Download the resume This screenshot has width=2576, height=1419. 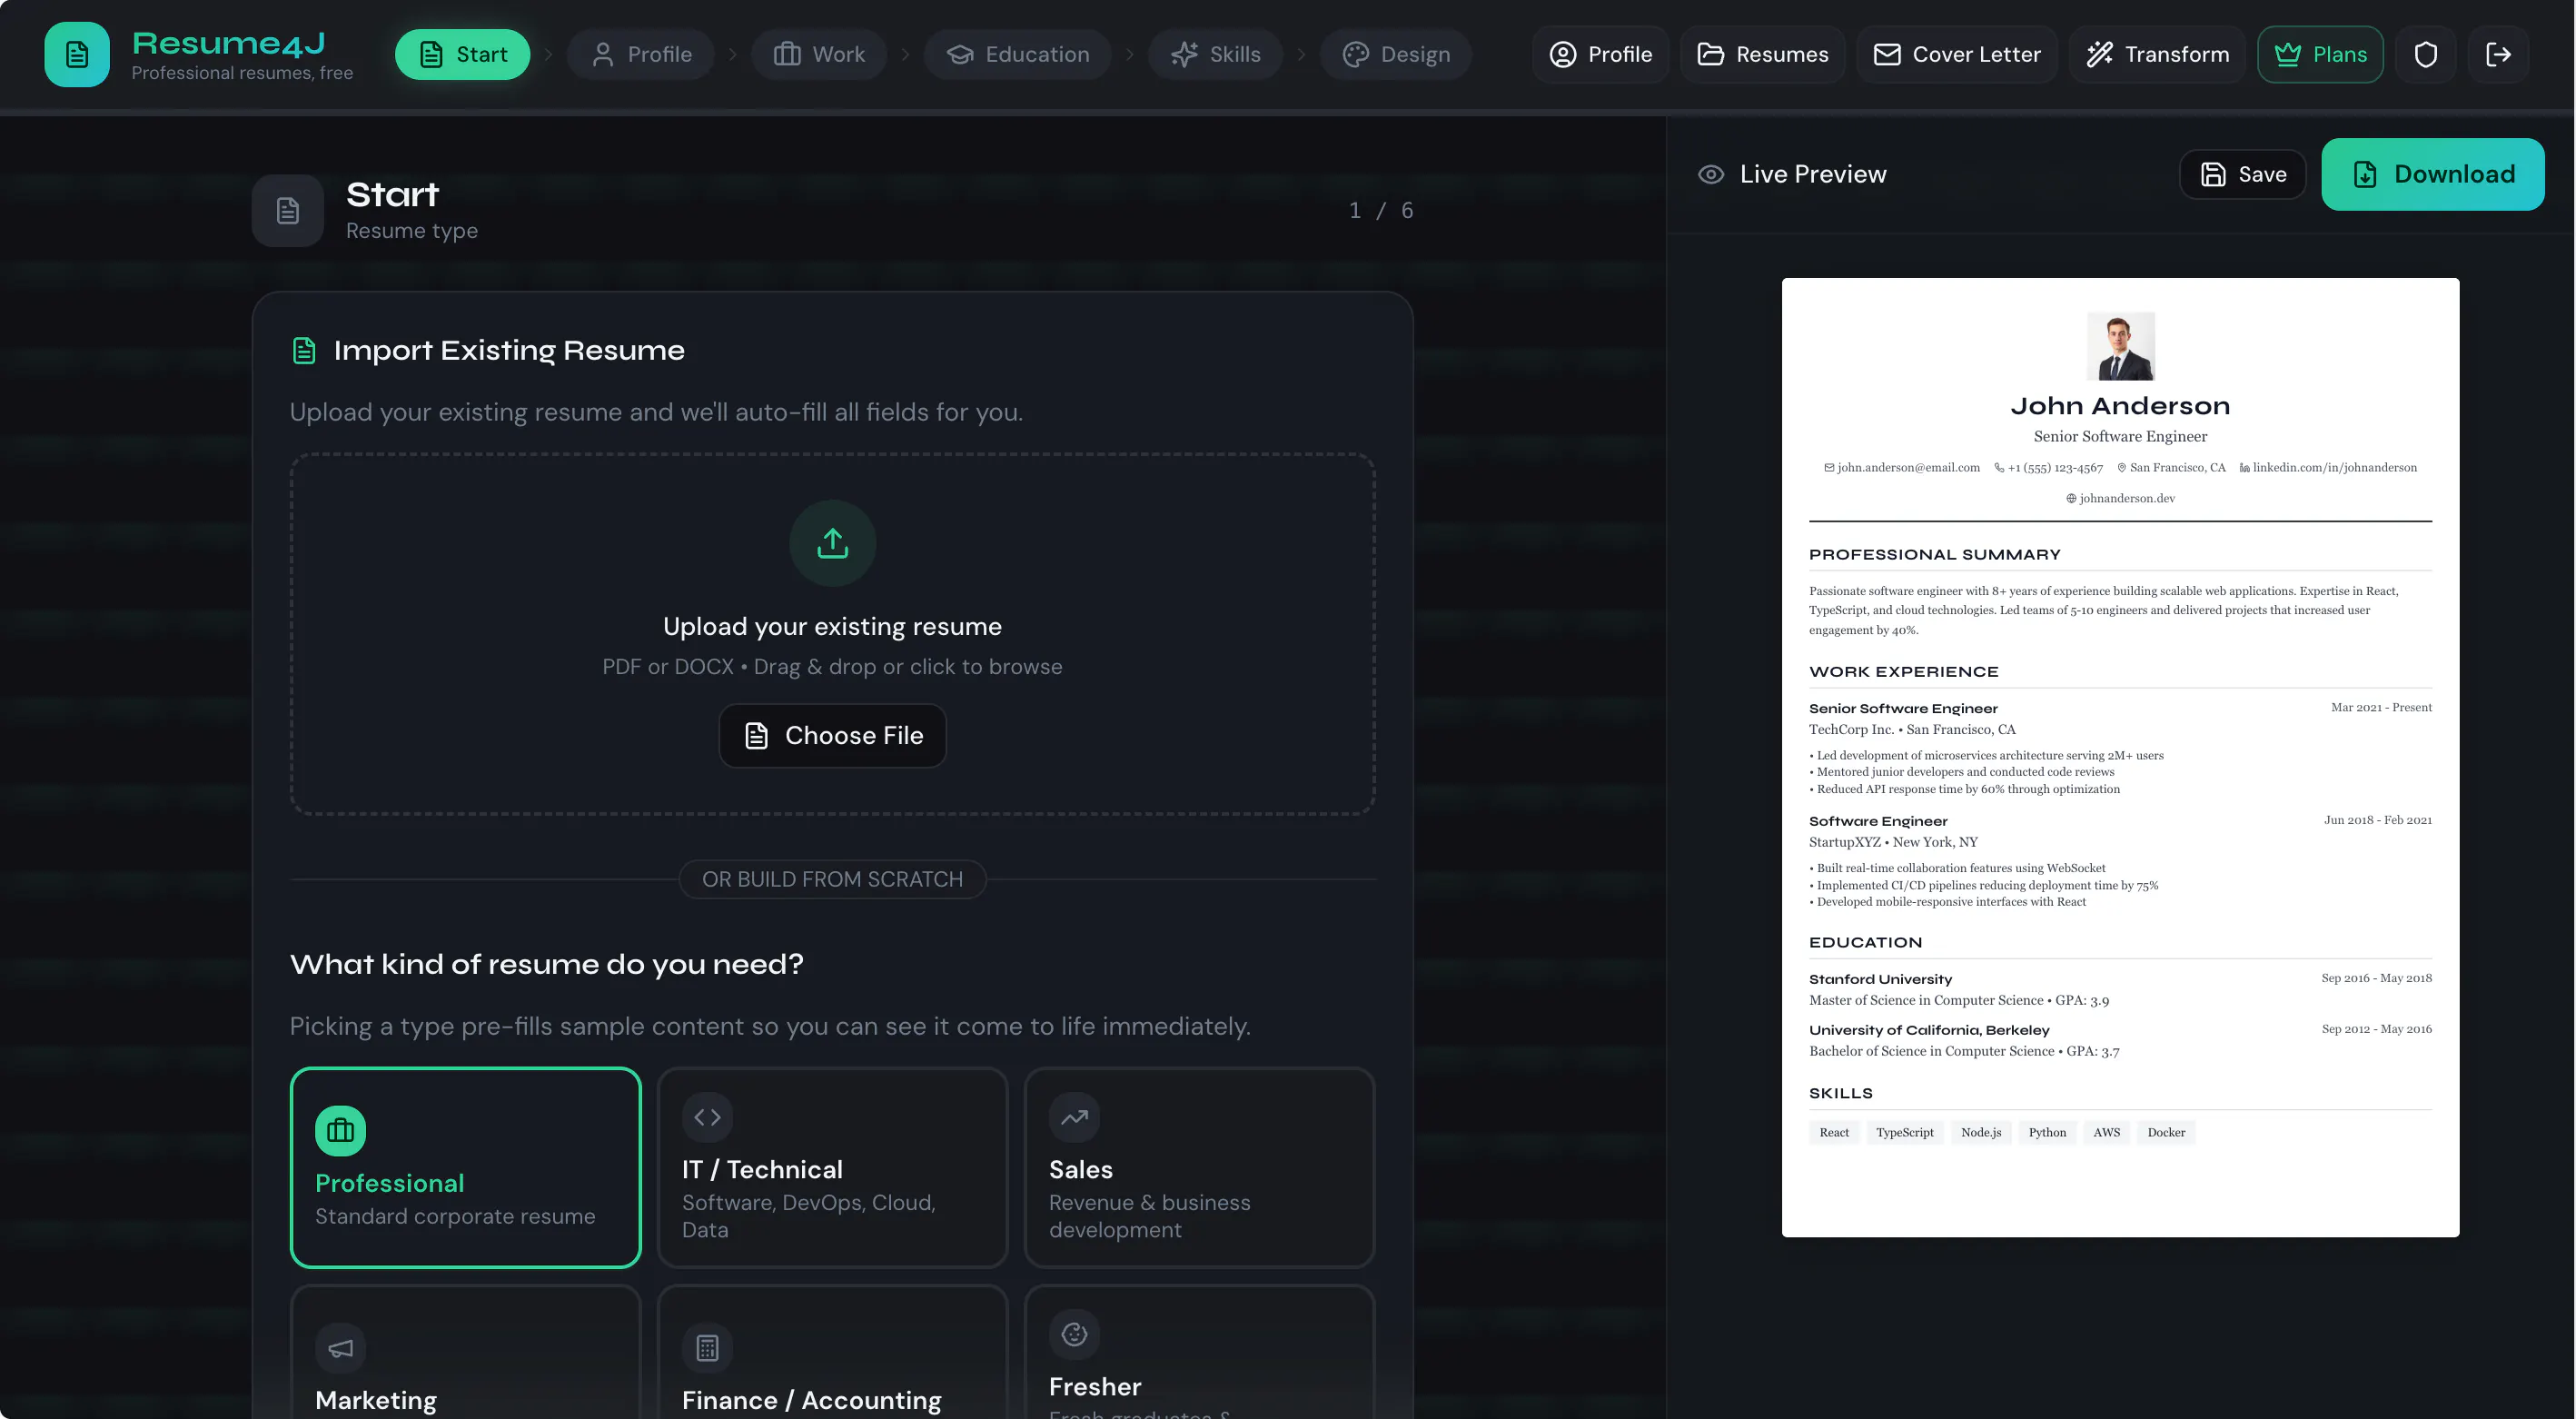pos(2433,174)
